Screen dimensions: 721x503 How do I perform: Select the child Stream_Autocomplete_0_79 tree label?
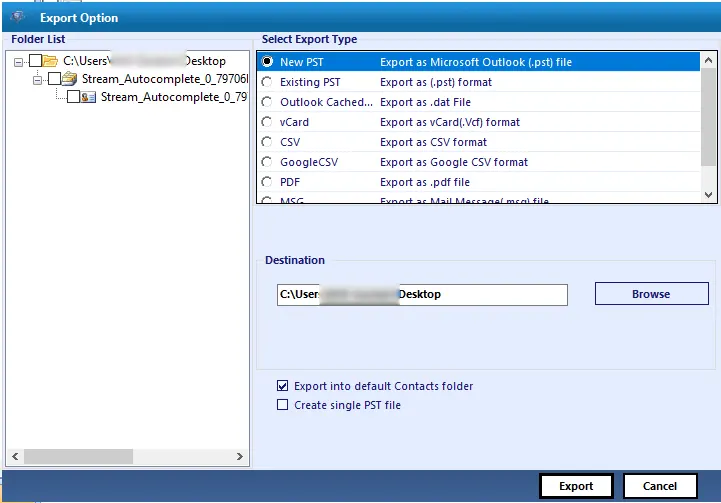(174, 97)
